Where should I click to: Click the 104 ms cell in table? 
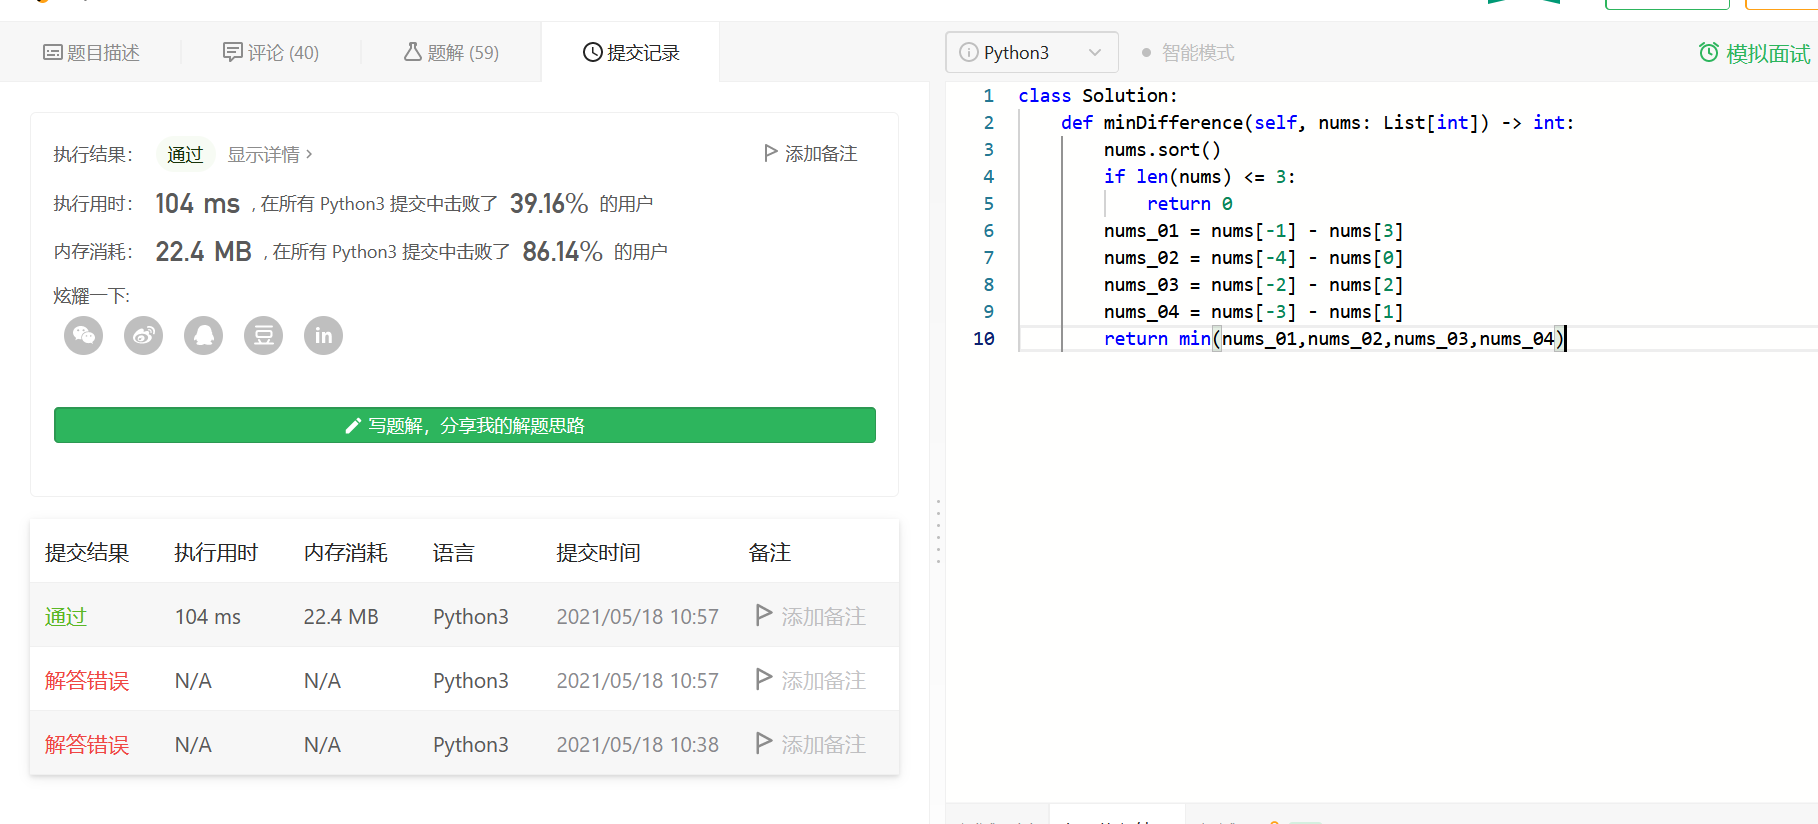[208, 616]
